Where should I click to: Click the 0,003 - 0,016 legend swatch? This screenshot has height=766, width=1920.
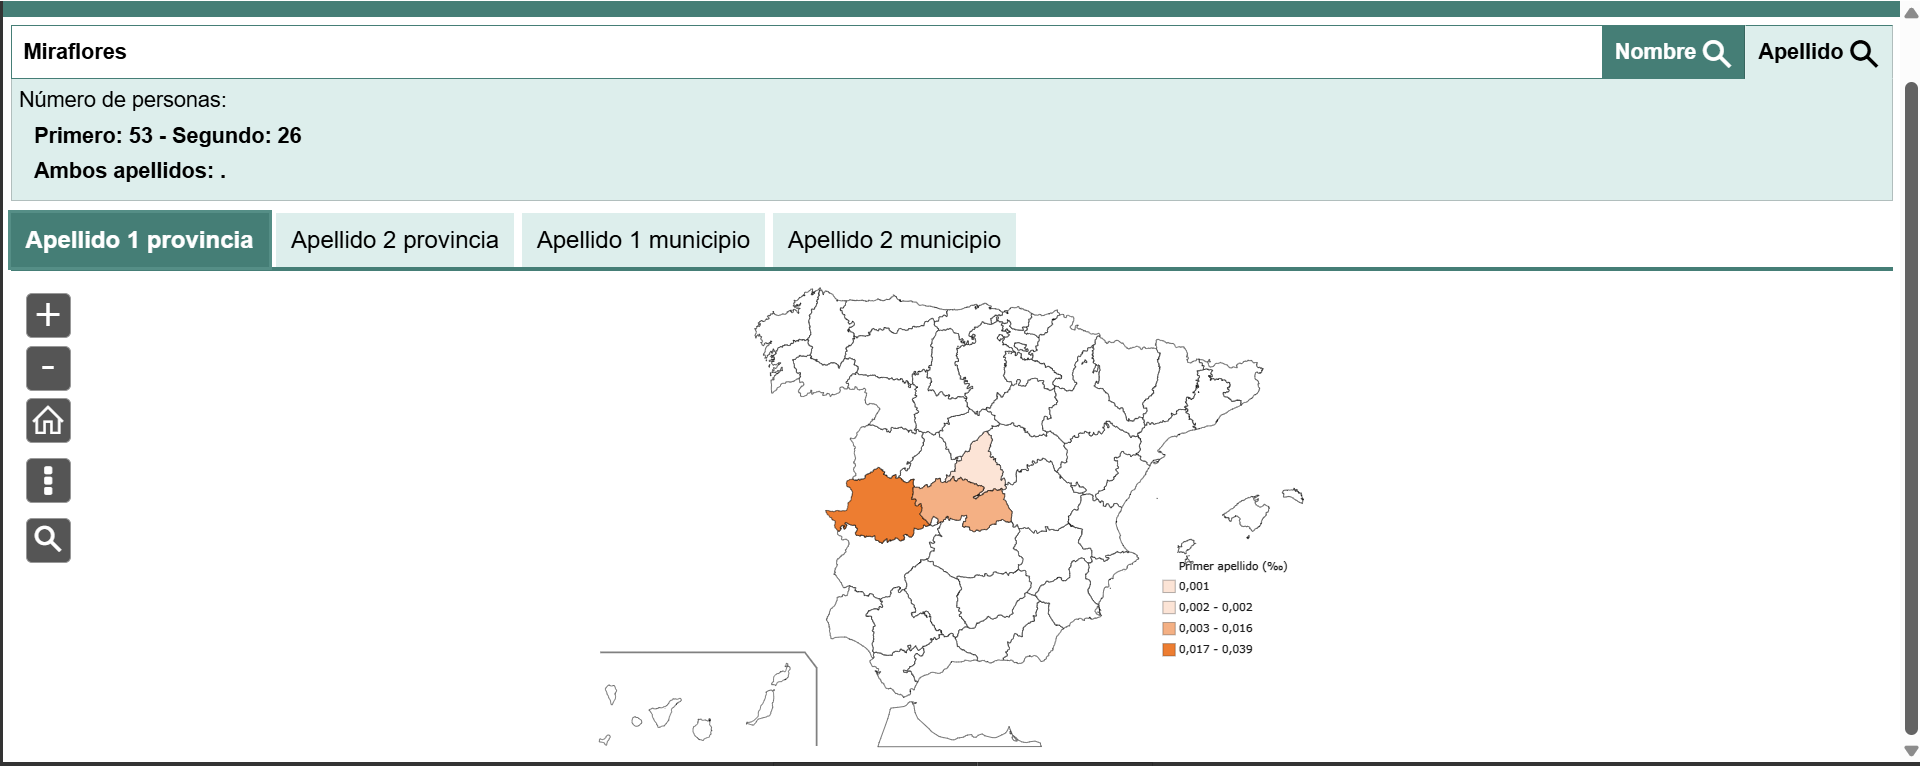[x=1168, y=628]
